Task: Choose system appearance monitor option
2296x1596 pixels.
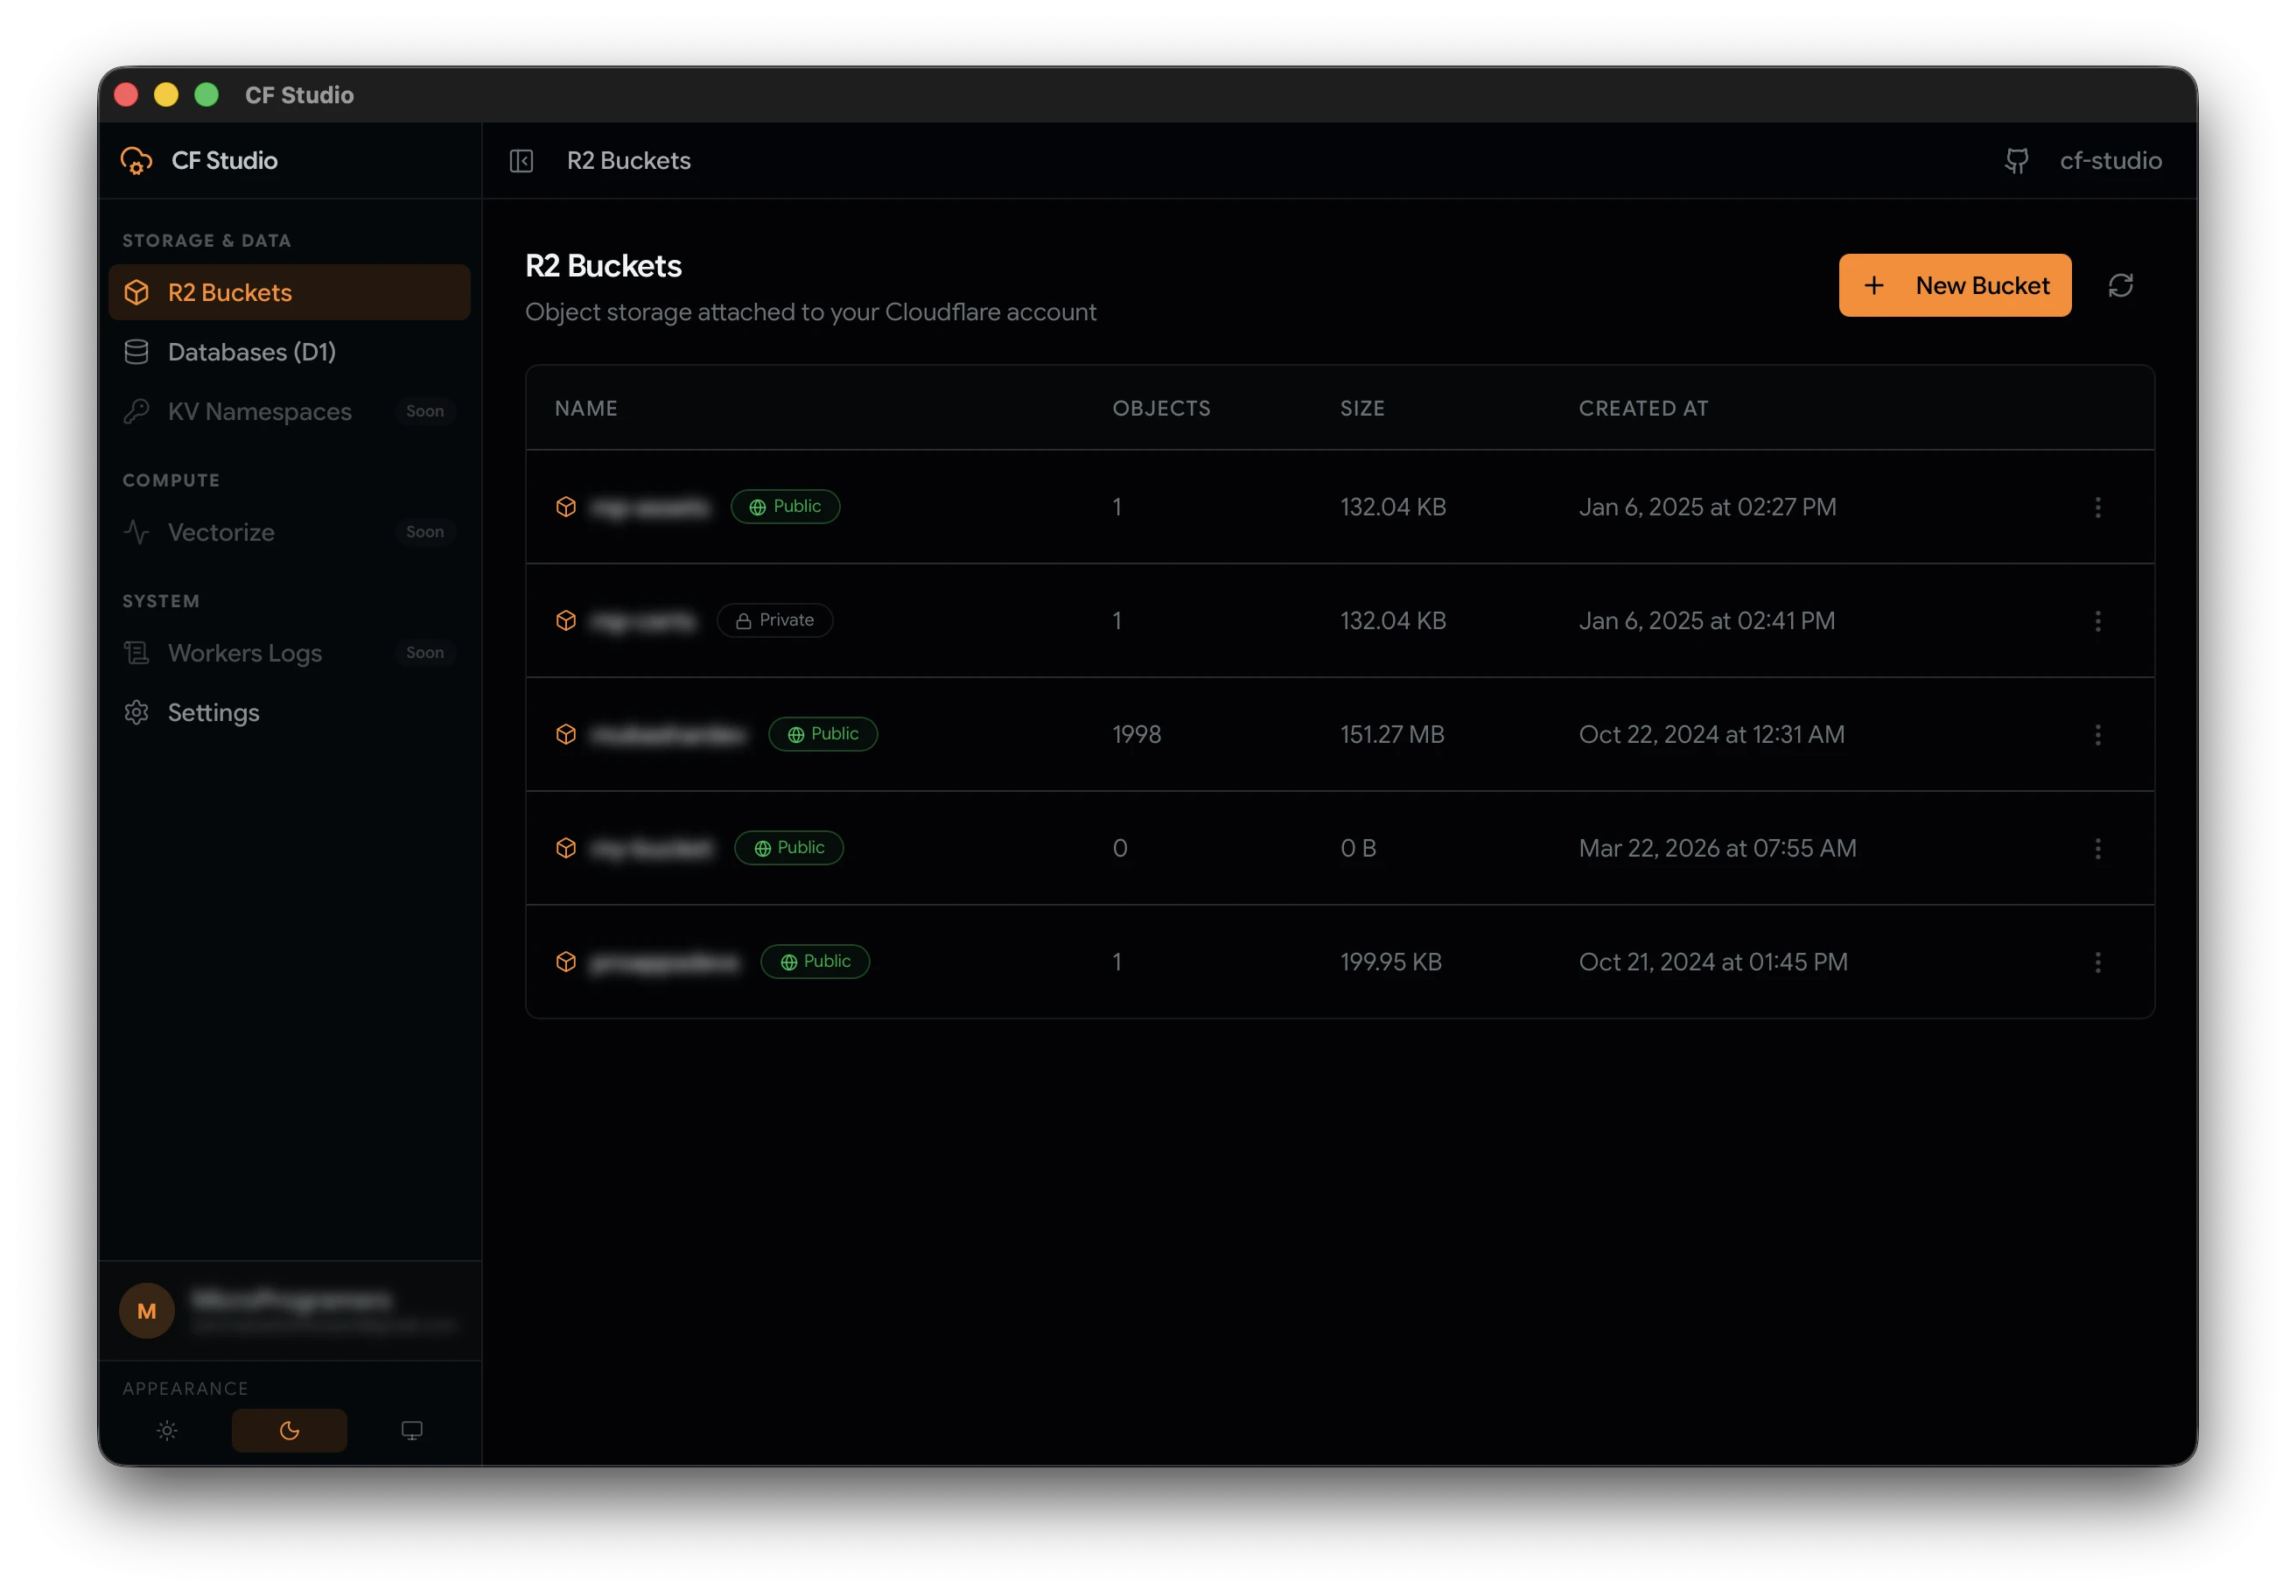Action: [412, 1430]
